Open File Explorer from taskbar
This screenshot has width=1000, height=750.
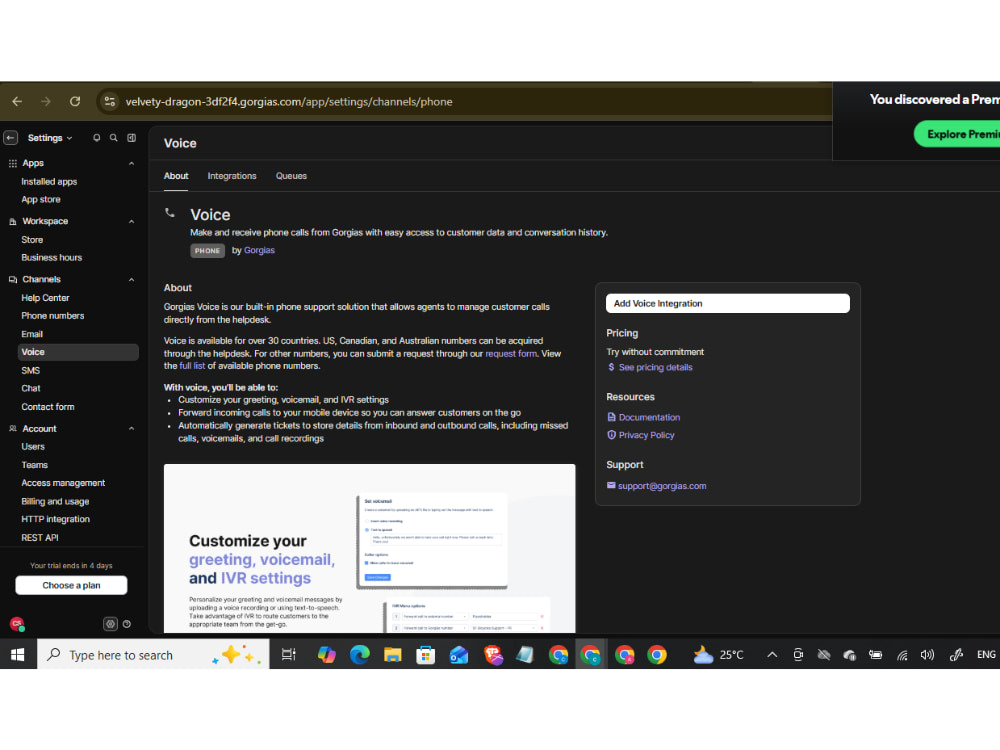(x=393, y=655)
